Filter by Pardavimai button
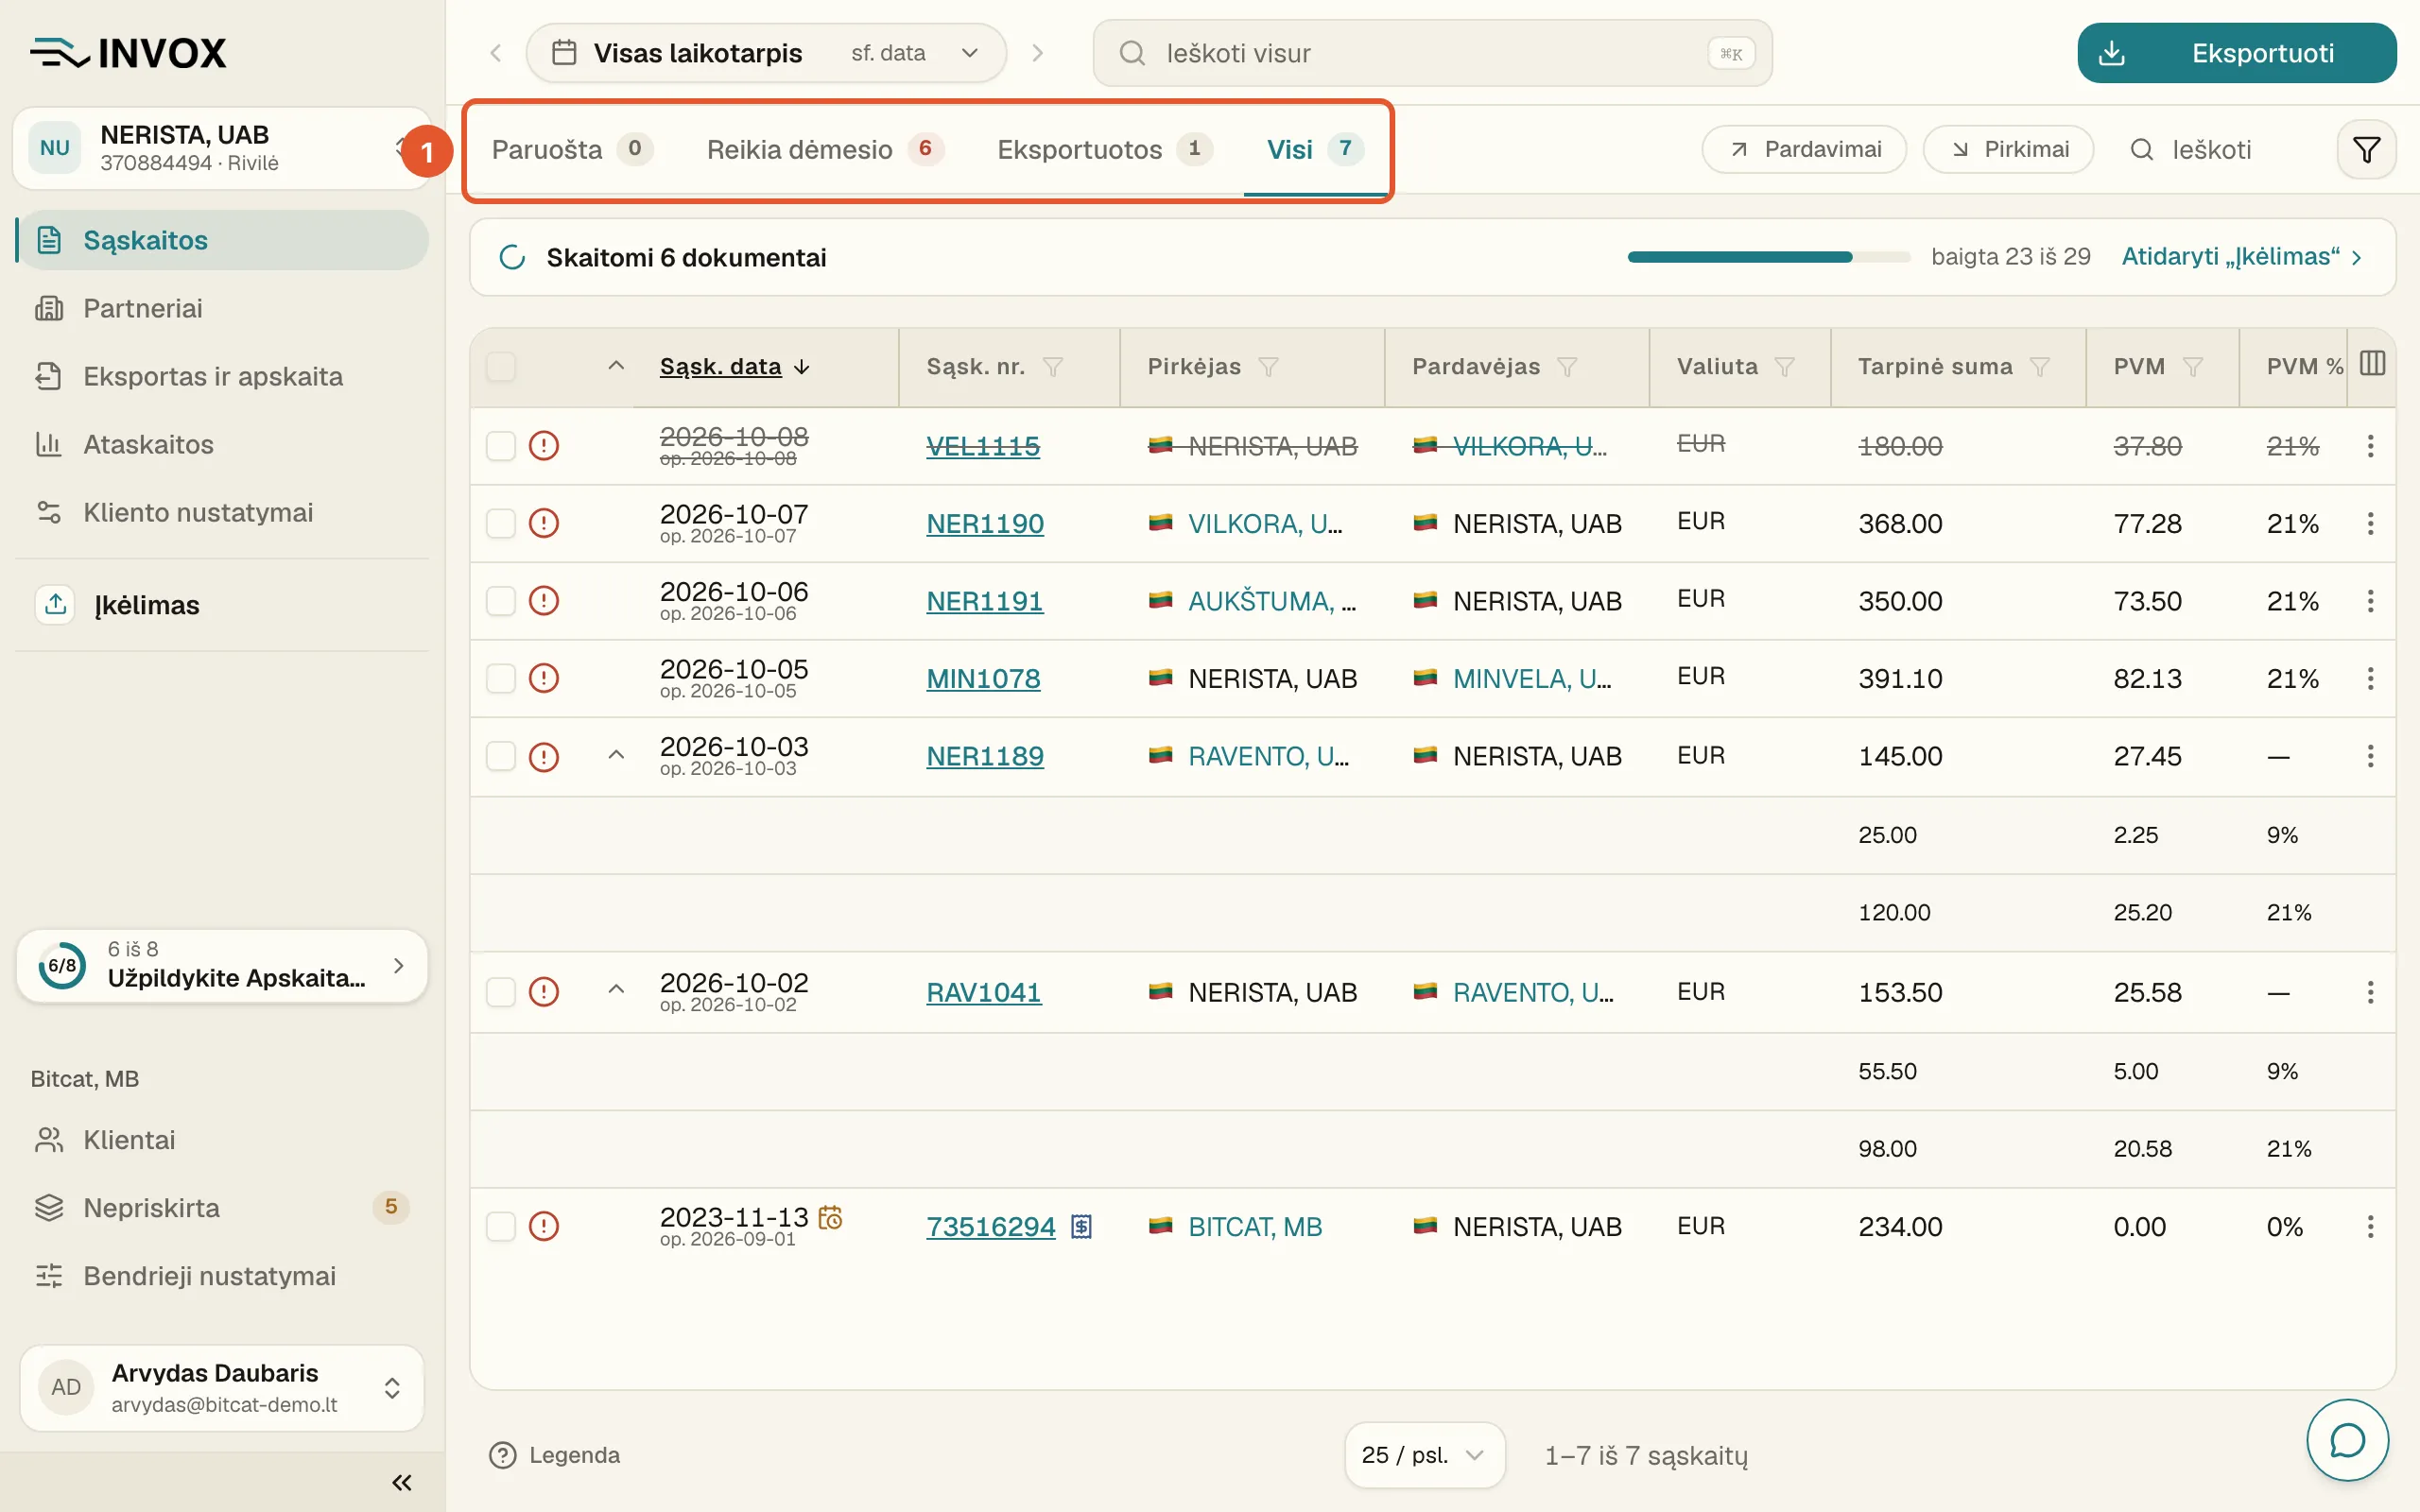2420x1512 pixels. point(1804,150)
